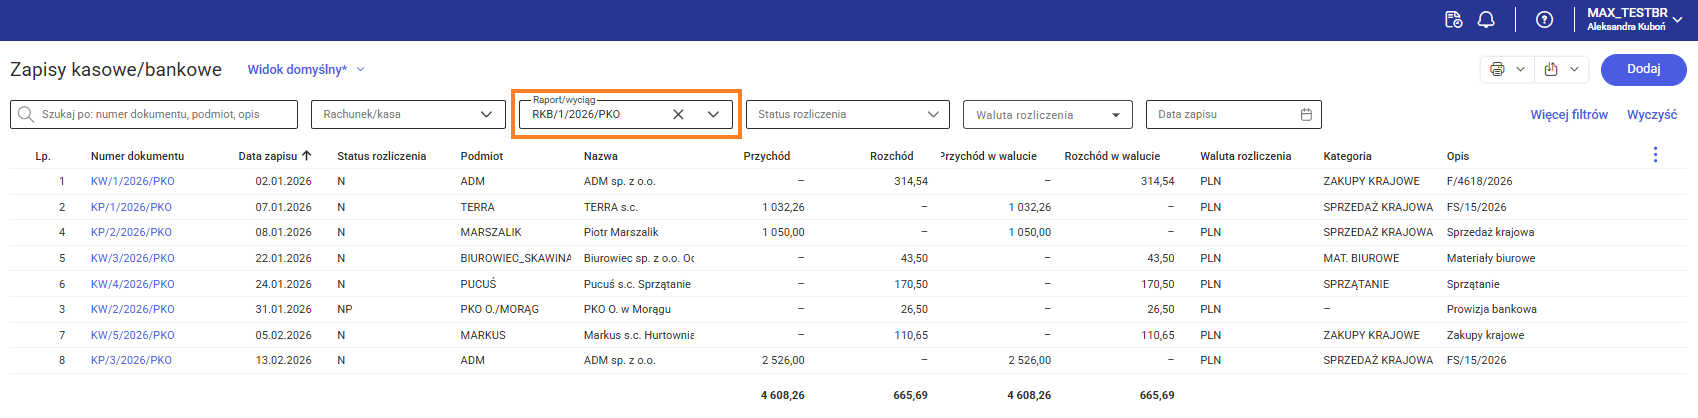This screenshot has height=418, width=1698.
Task: Click the export share icon
Action: (1551, 69)
